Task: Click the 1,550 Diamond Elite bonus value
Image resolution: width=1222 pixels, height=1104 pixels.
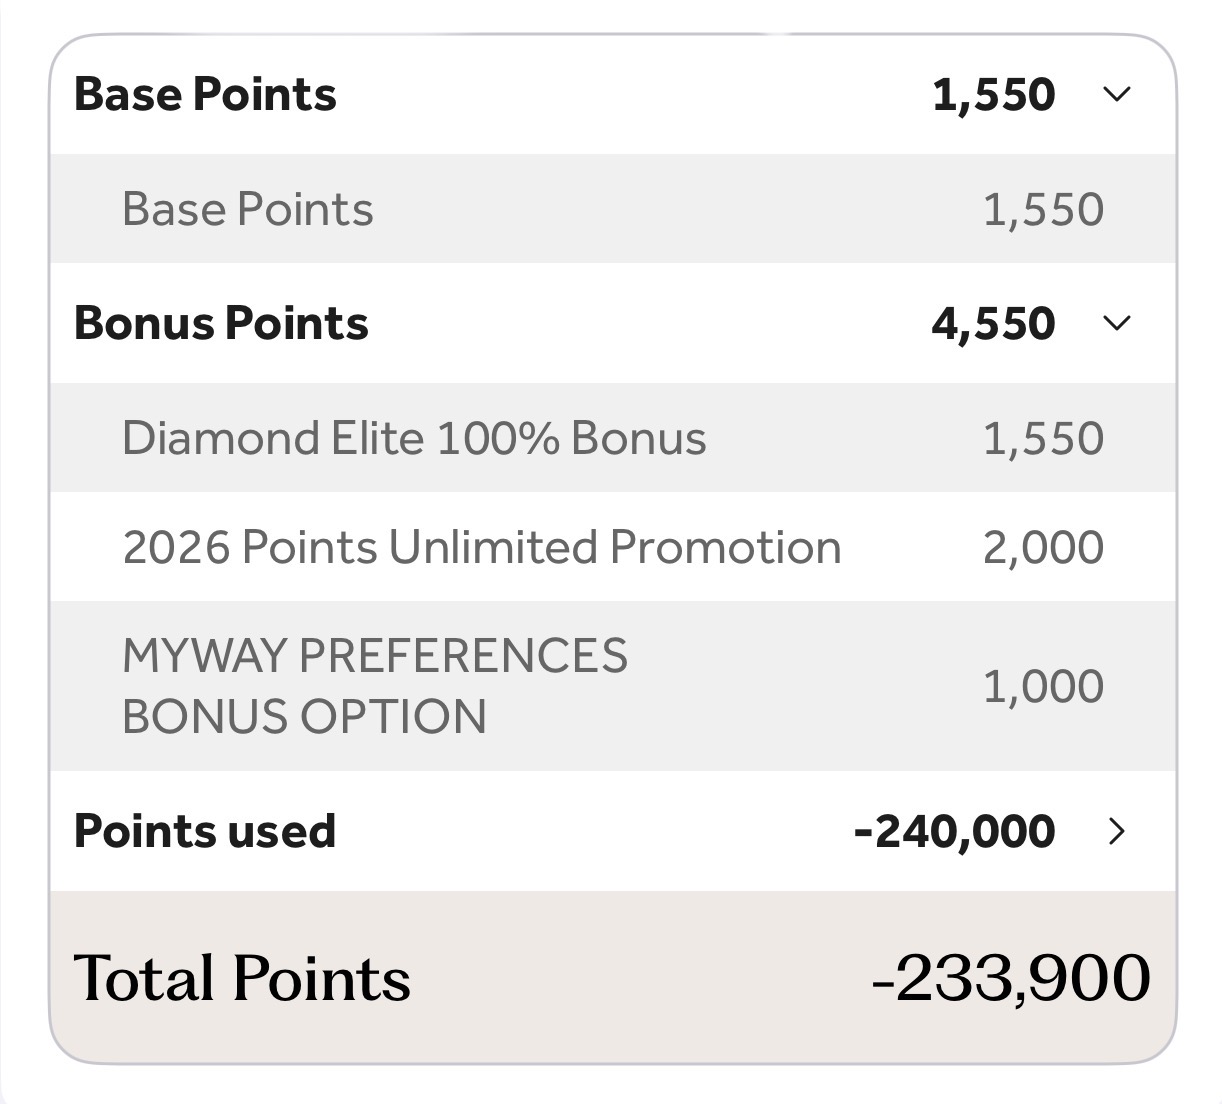Action: (x=1043, y=438)
